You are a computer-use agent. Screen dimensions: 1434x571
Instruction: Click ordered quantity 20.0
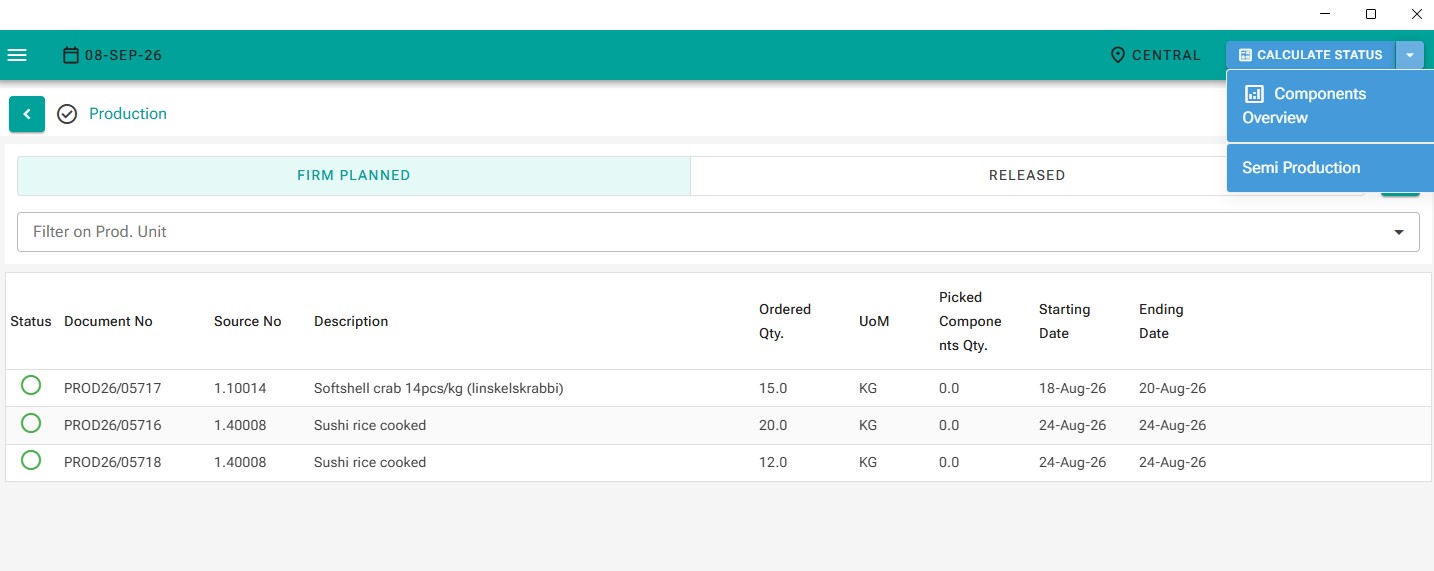pos(773,425)
